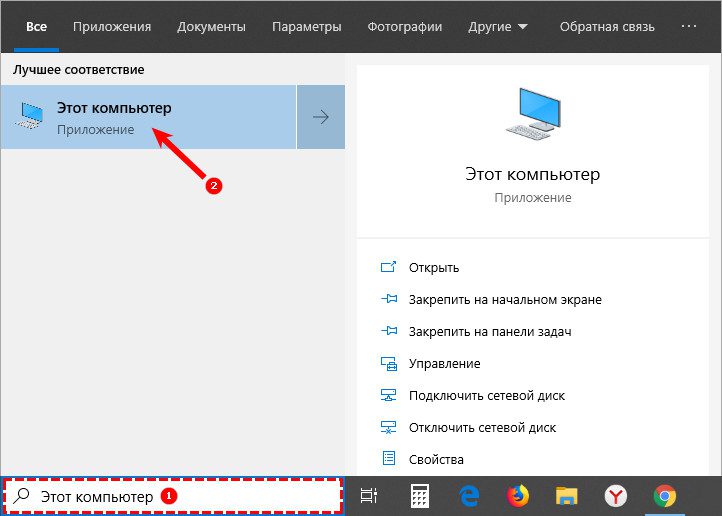Image resolution: width=722 pixels, height=516 pixels.
Task: Click the Свойства list icon
Action: pos(389,458)
